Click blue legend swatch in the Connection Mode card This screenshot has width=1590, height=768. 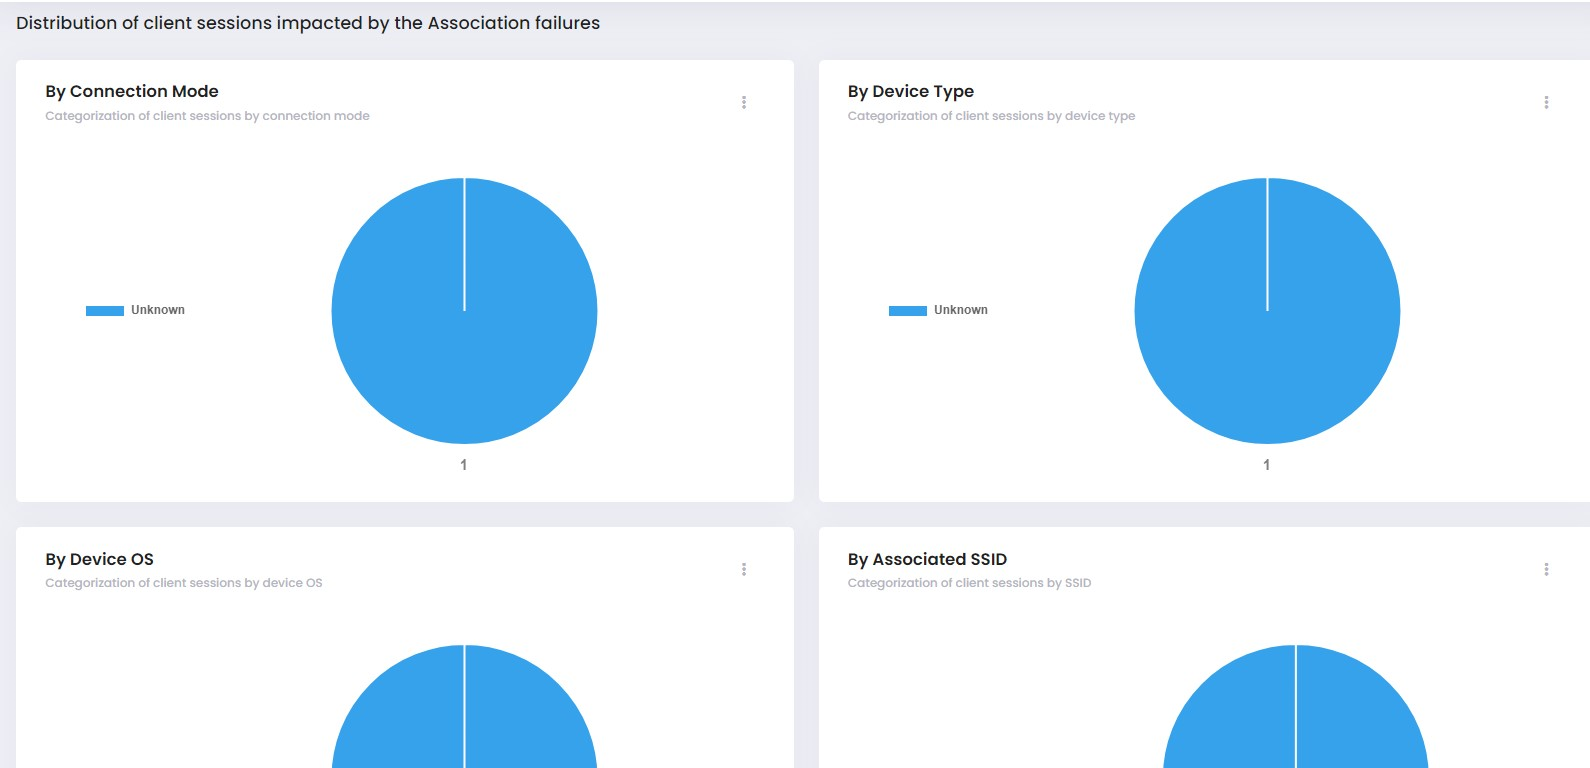coord(105,311)
